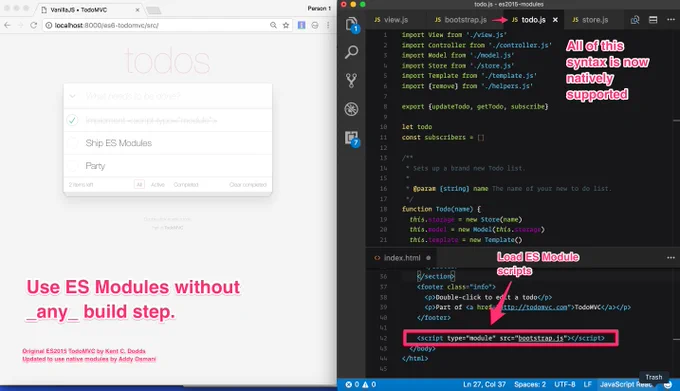Open the Debug view in activity bar
Image resolution: width=680 pixels, height=391 pixels.
point(351,109)
